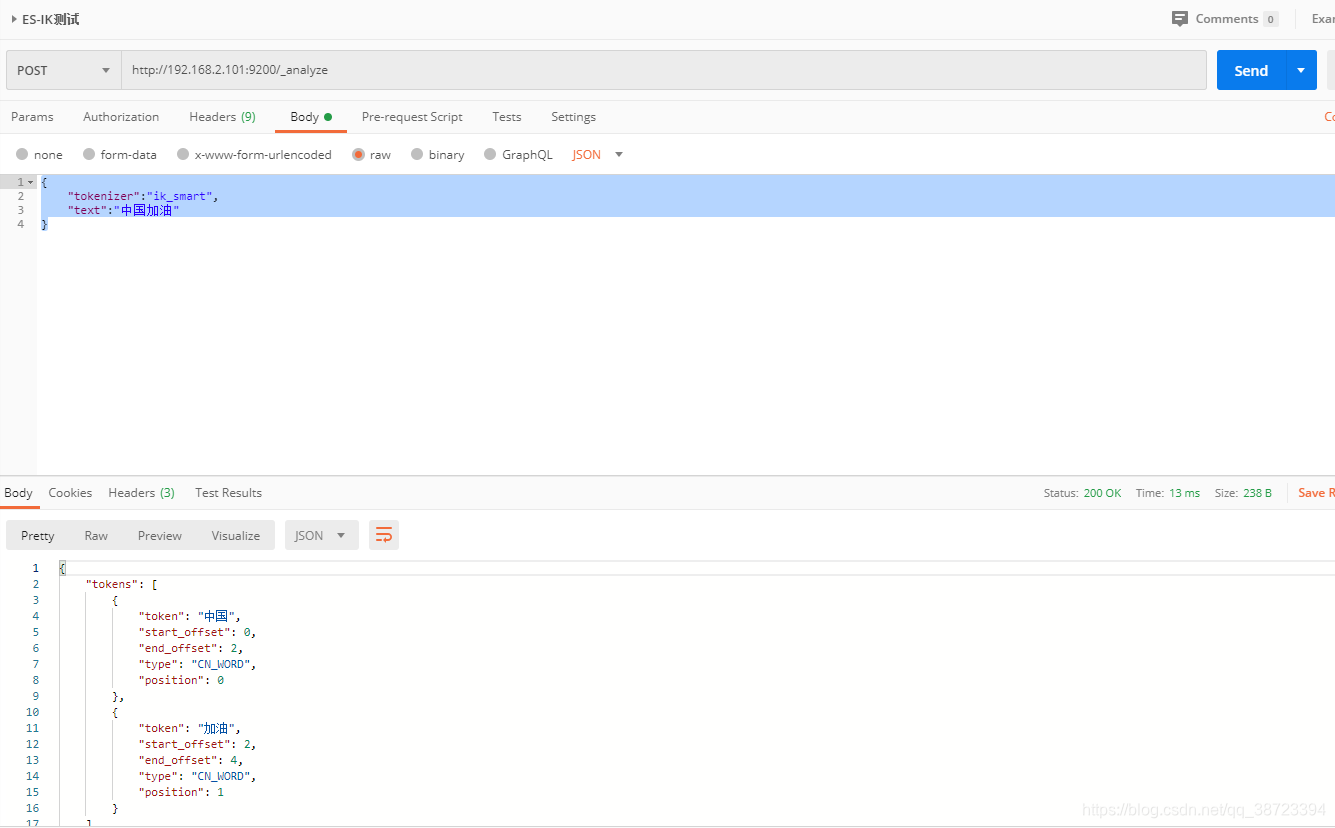Image resolution: width=1335 pixels, height=828 pixels.
Task: Open the JSON format dropdown in the response pane
Action: click(321, 535)
